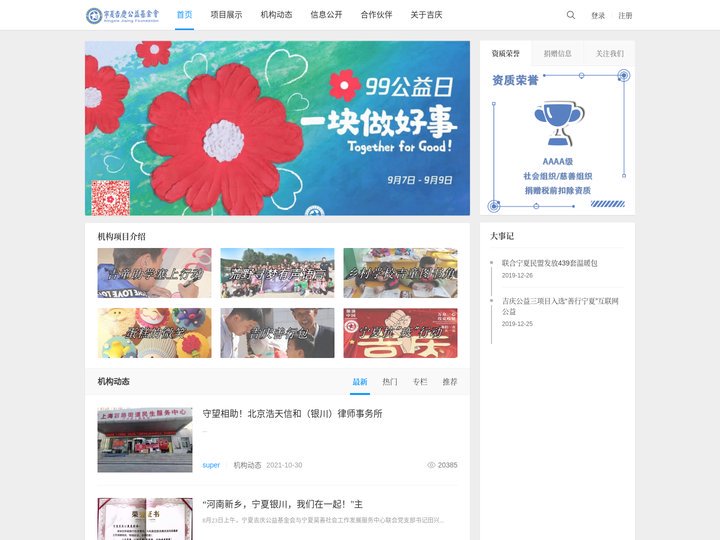Click the 捐赠税前扣除资质 text
720x540 pixels.
click(557, 190)
